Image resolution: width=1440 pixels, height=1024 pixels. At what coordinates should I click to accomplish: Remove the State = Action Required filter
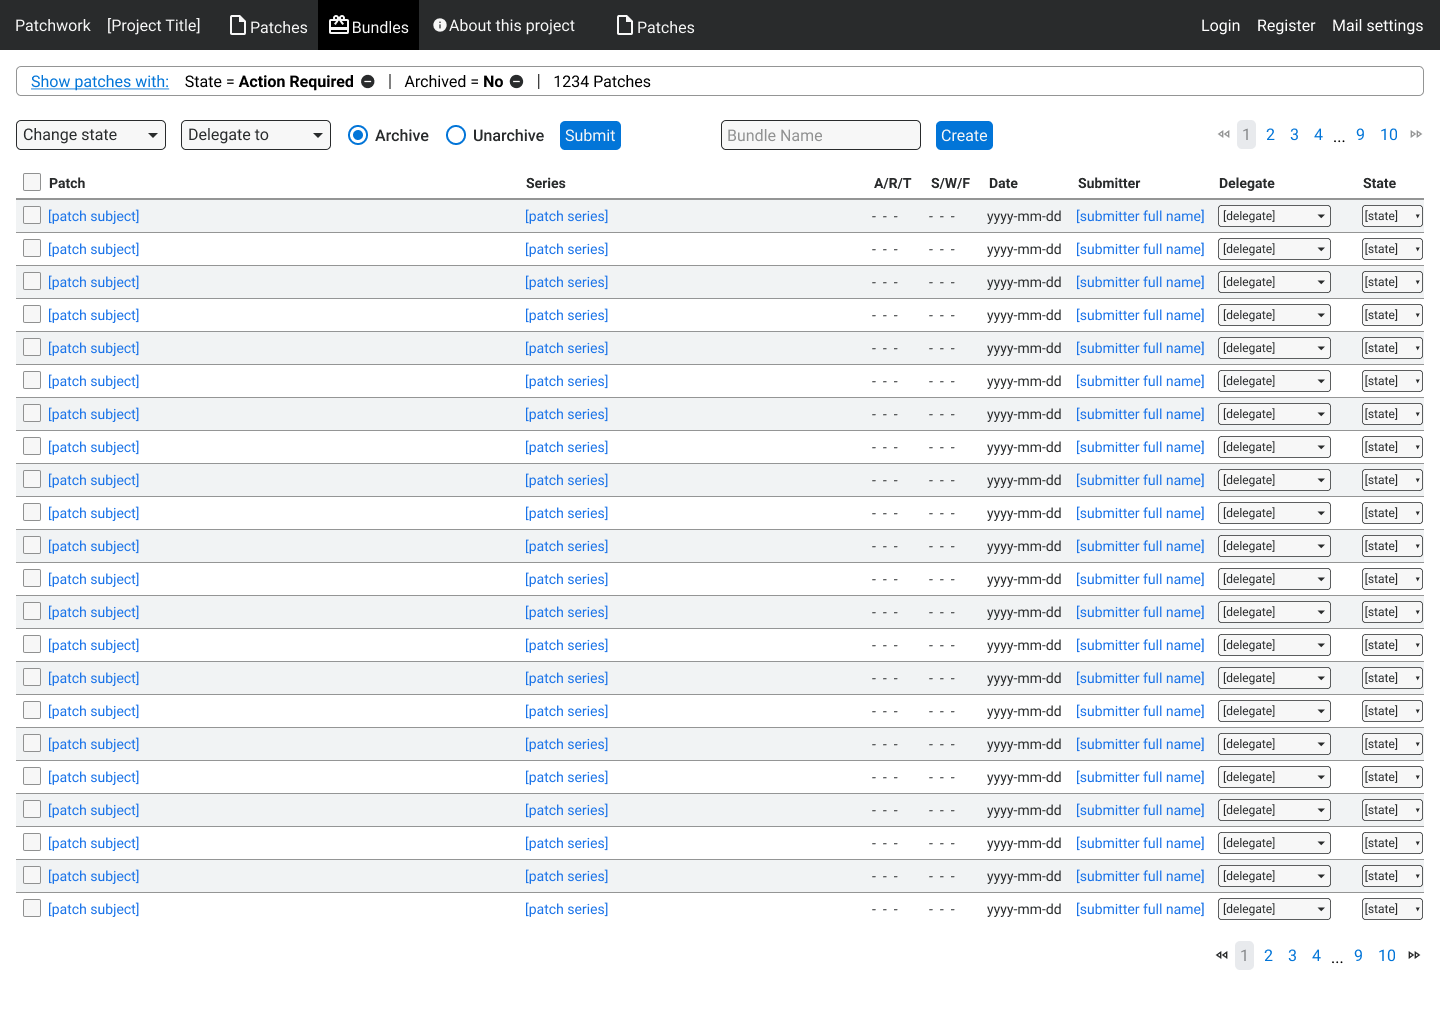tap(368, 82)
